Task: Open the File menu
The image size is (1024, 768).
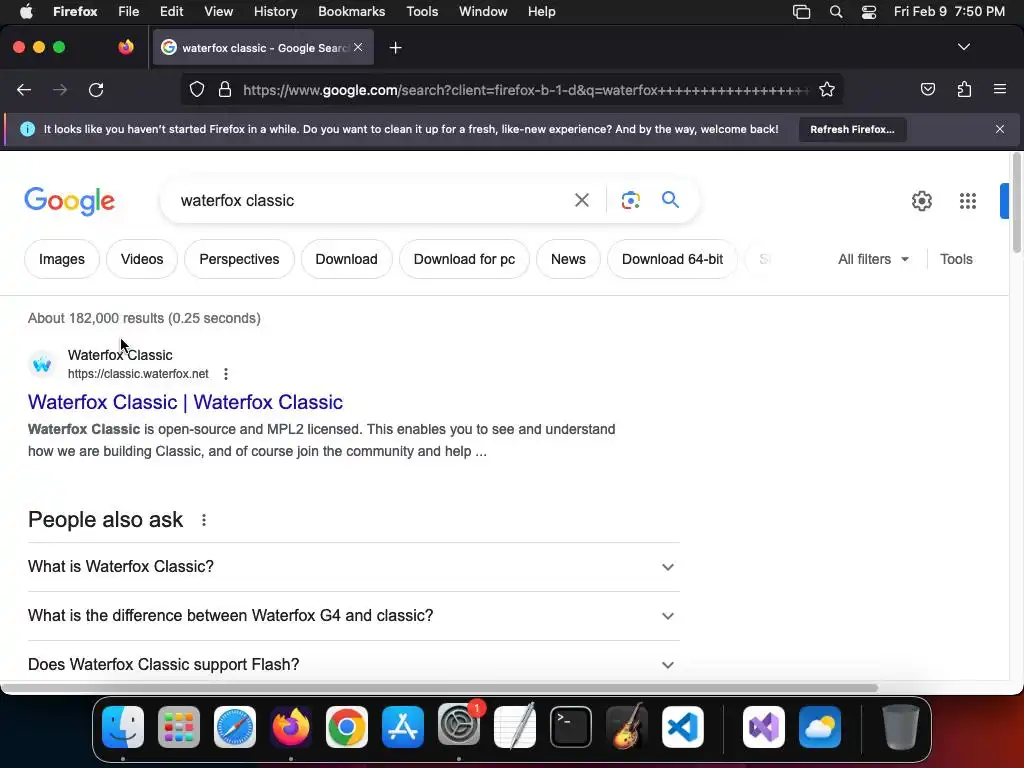Action: pos(129,12)
